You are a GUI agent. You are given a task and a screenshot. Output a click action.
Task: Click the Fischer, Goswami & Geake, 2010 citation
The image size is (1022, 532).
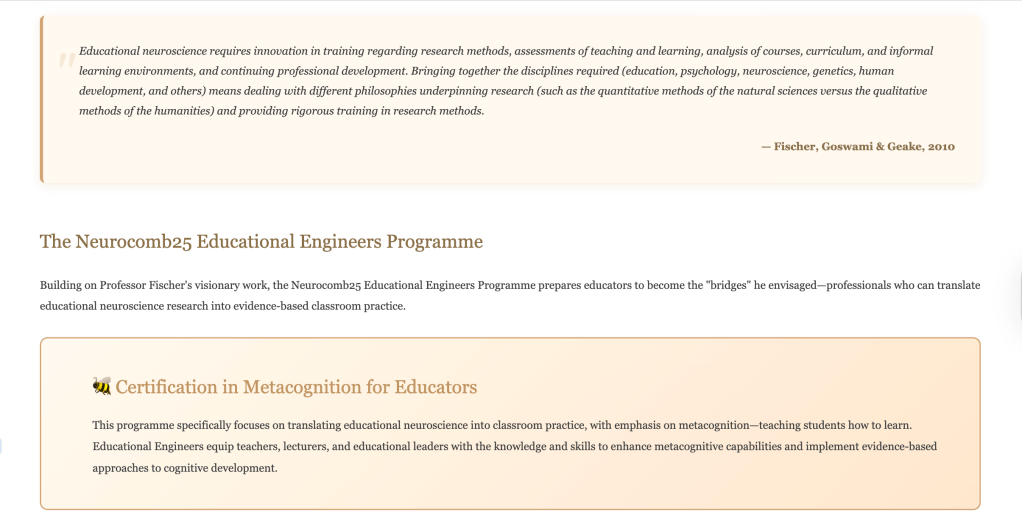click(857, 146)
